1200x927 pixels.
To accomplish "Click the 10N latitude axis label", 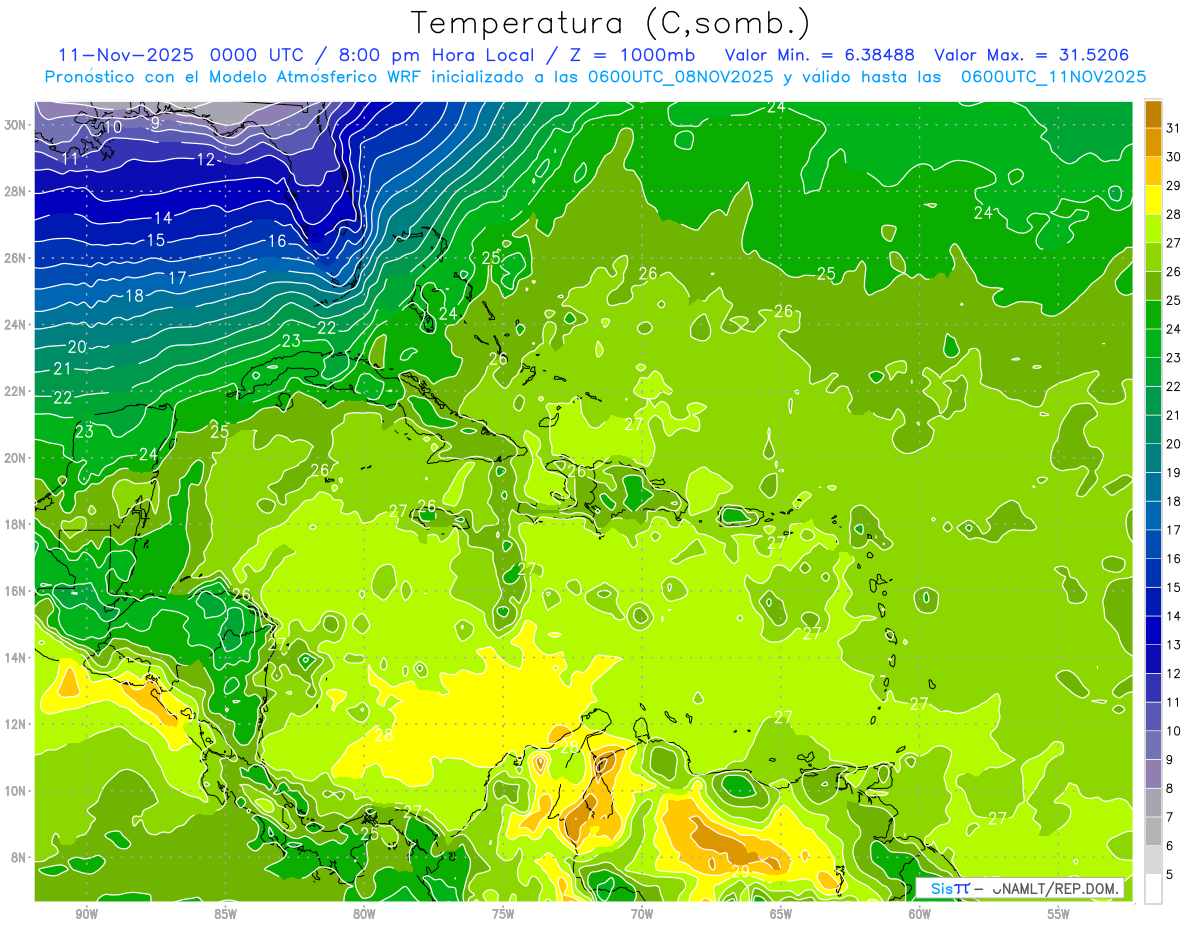I will (15, 791).
